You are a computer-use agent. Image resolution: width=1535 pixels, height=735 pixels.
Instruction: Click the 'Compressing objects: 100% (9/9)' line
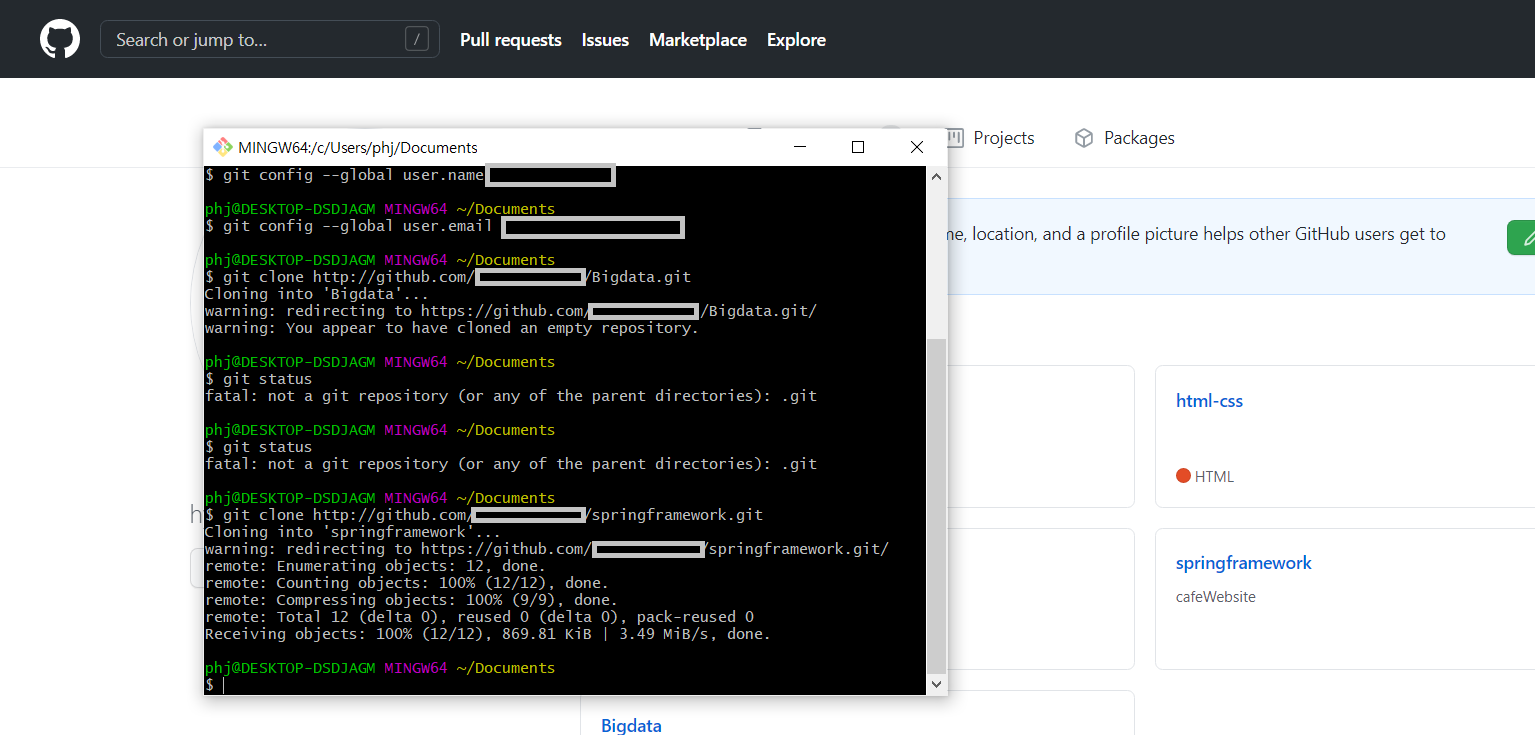[x=410, y=600]
